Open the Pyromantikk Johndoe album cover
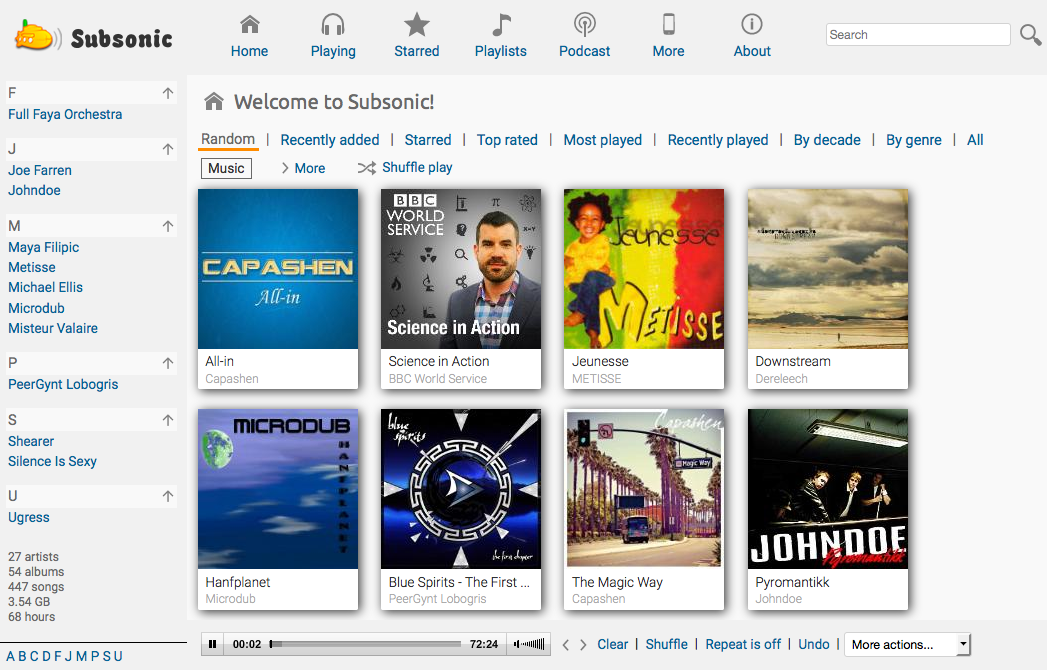The image size is (1047, 670). (x=828, y=489)
